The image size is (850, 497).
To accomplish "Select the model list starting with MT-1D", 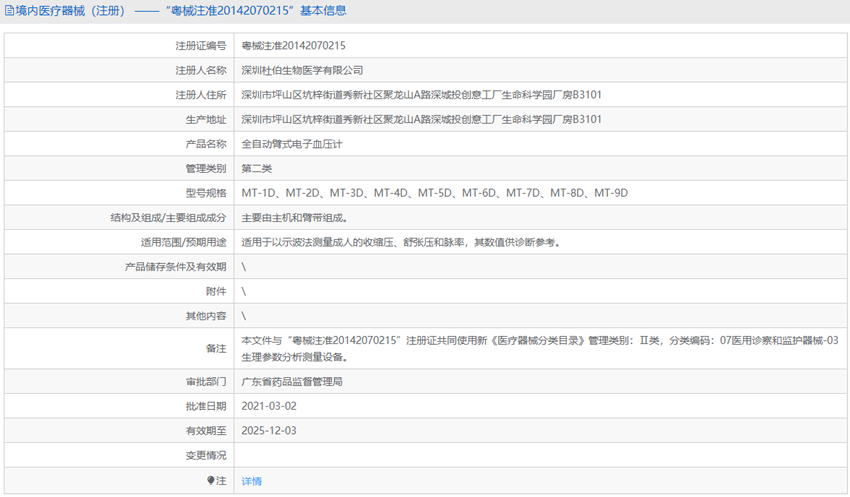I will (434, 193).
